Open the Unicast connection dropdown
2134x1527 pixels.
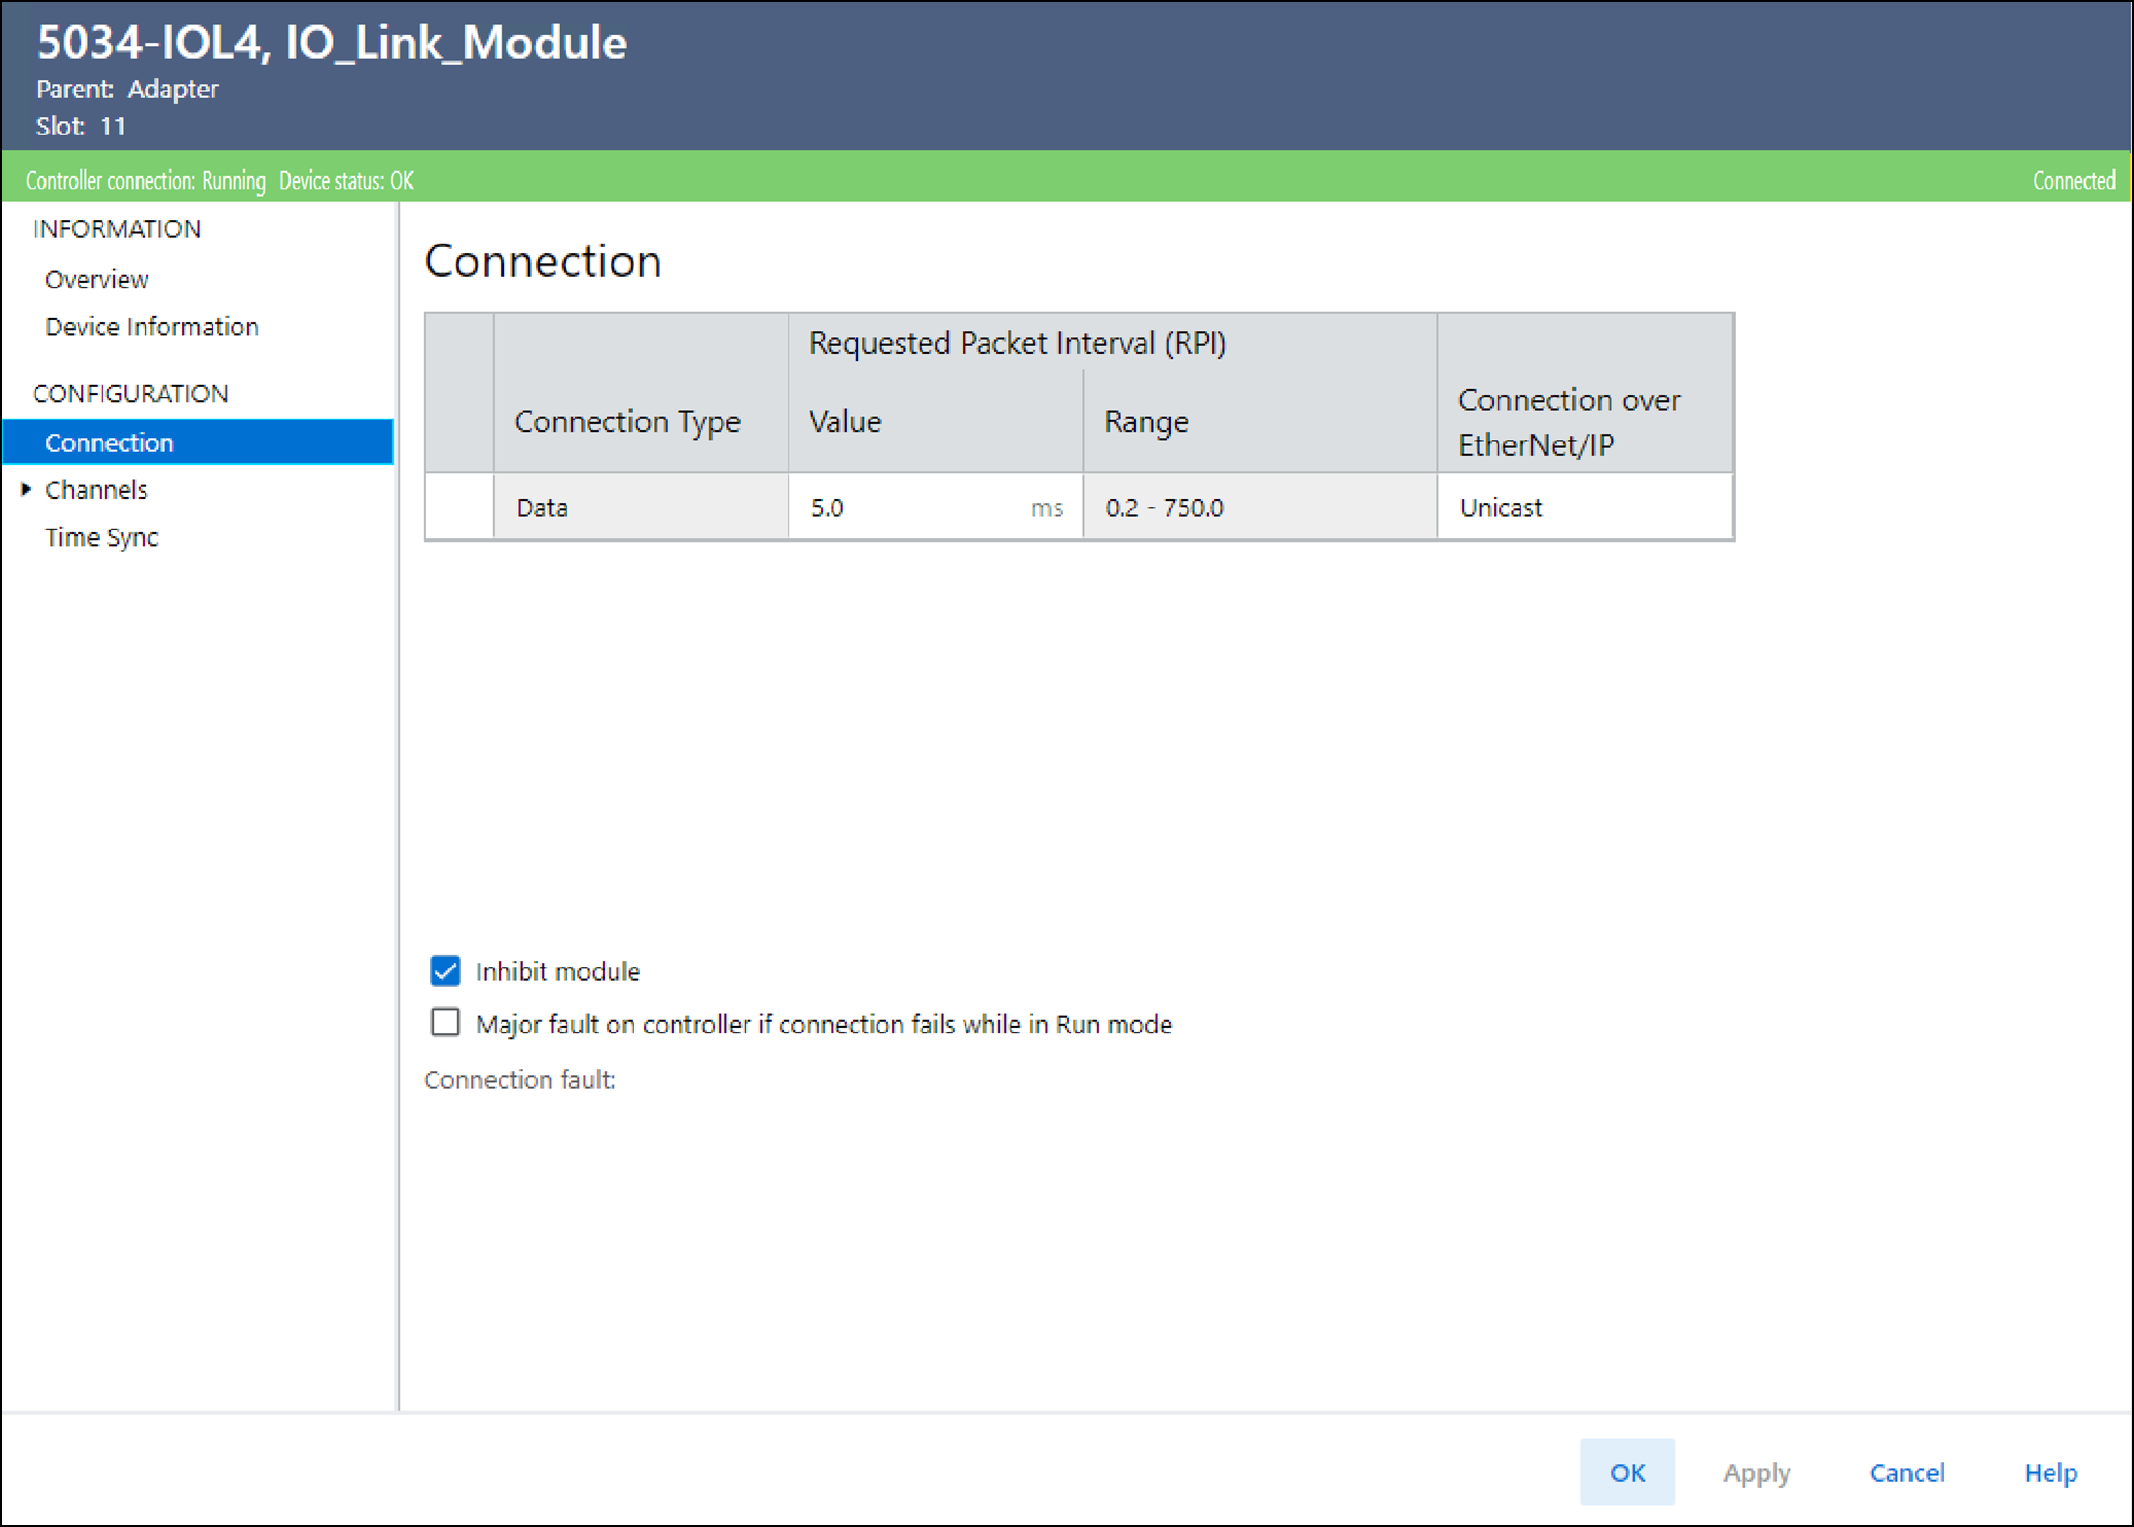(x=1583, y=508)
